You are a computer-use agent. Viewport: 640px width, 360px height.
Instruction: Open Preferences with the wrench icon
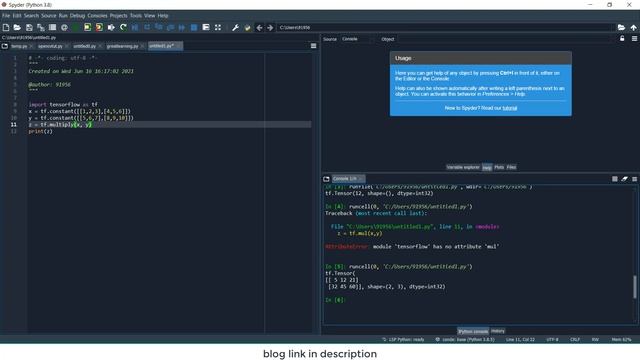(x=236, y=27)
